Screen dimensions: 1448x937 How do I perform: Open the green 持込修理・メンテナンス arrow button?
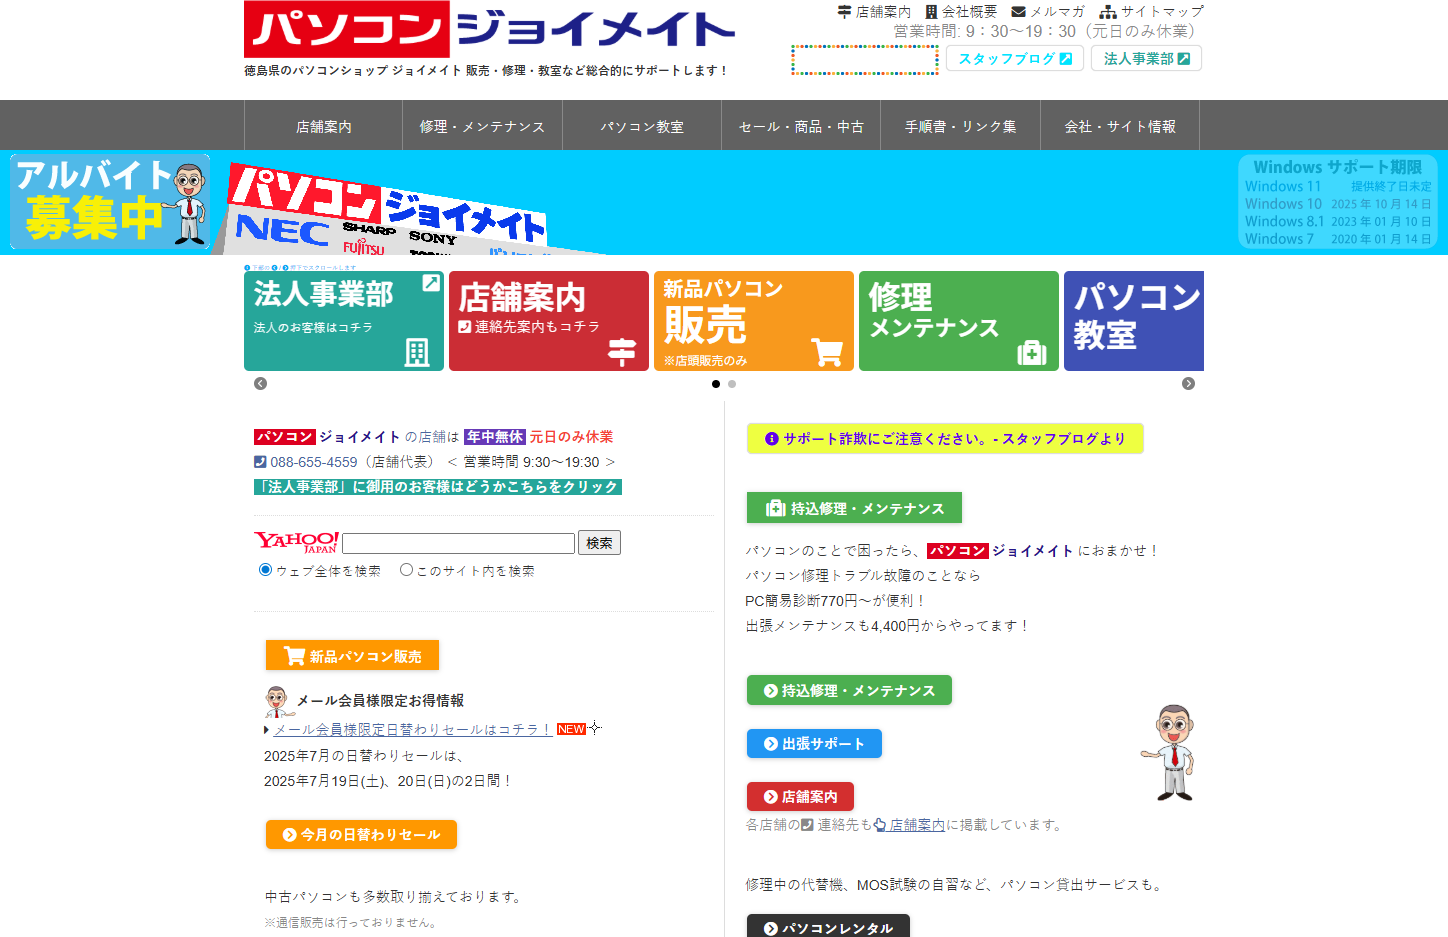(x=849, y=690)
